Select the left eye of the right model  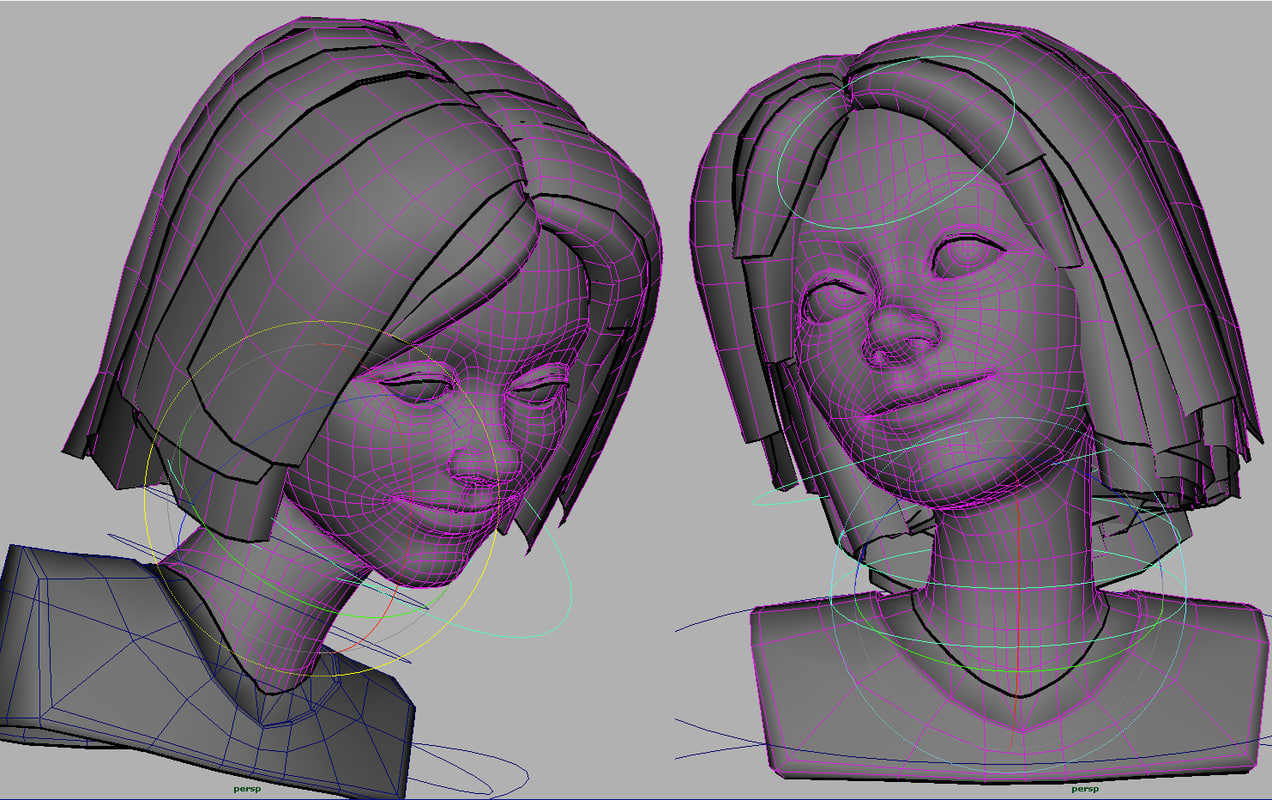(x=840, y=300)
